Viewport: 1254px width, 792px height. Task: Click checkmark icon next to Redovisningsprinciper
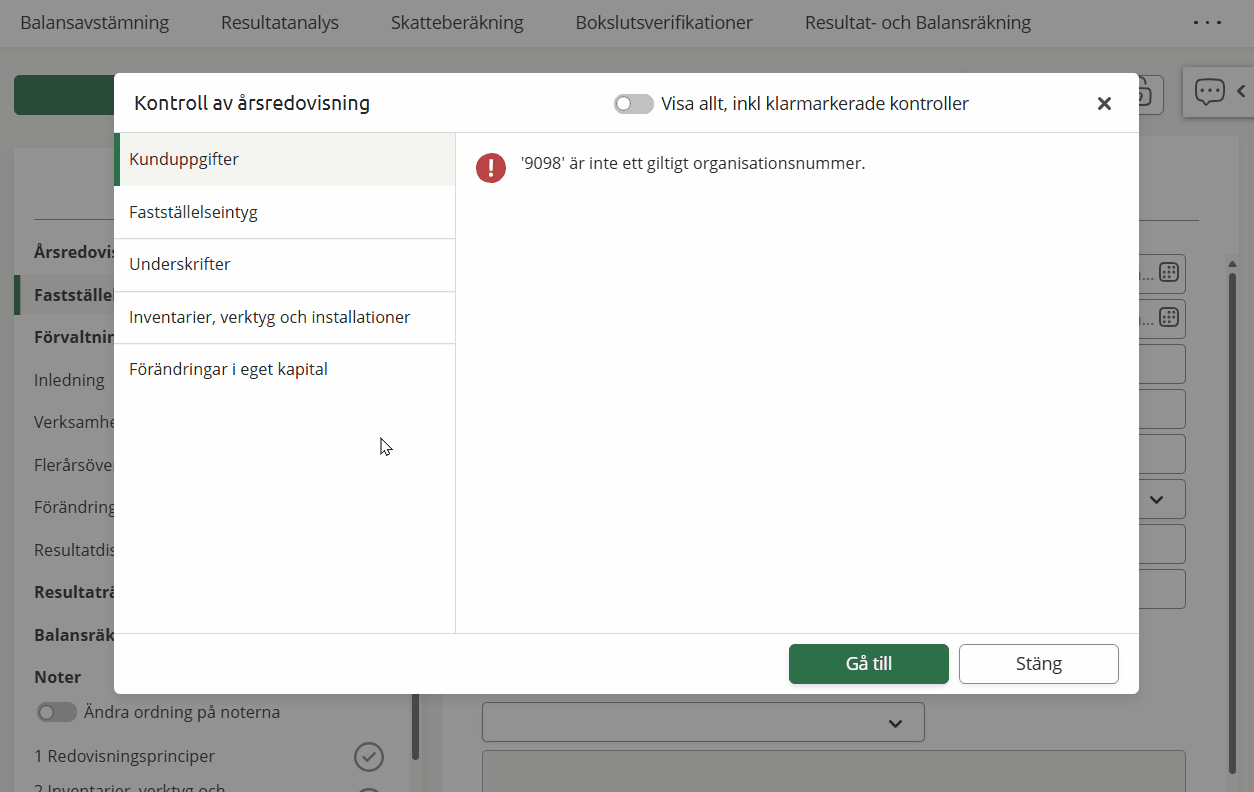[368, 757]
